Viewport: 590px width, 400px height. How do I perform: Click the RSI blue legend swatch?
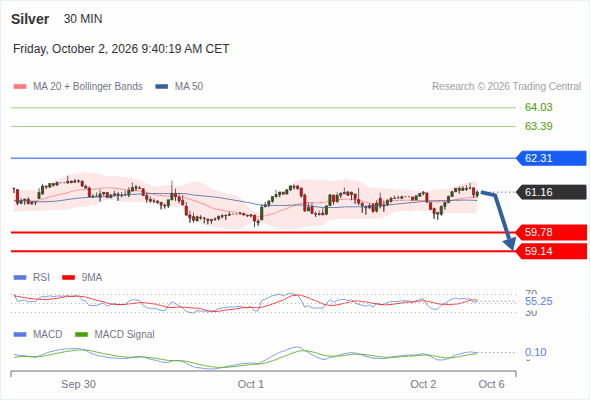click(20, 278)
